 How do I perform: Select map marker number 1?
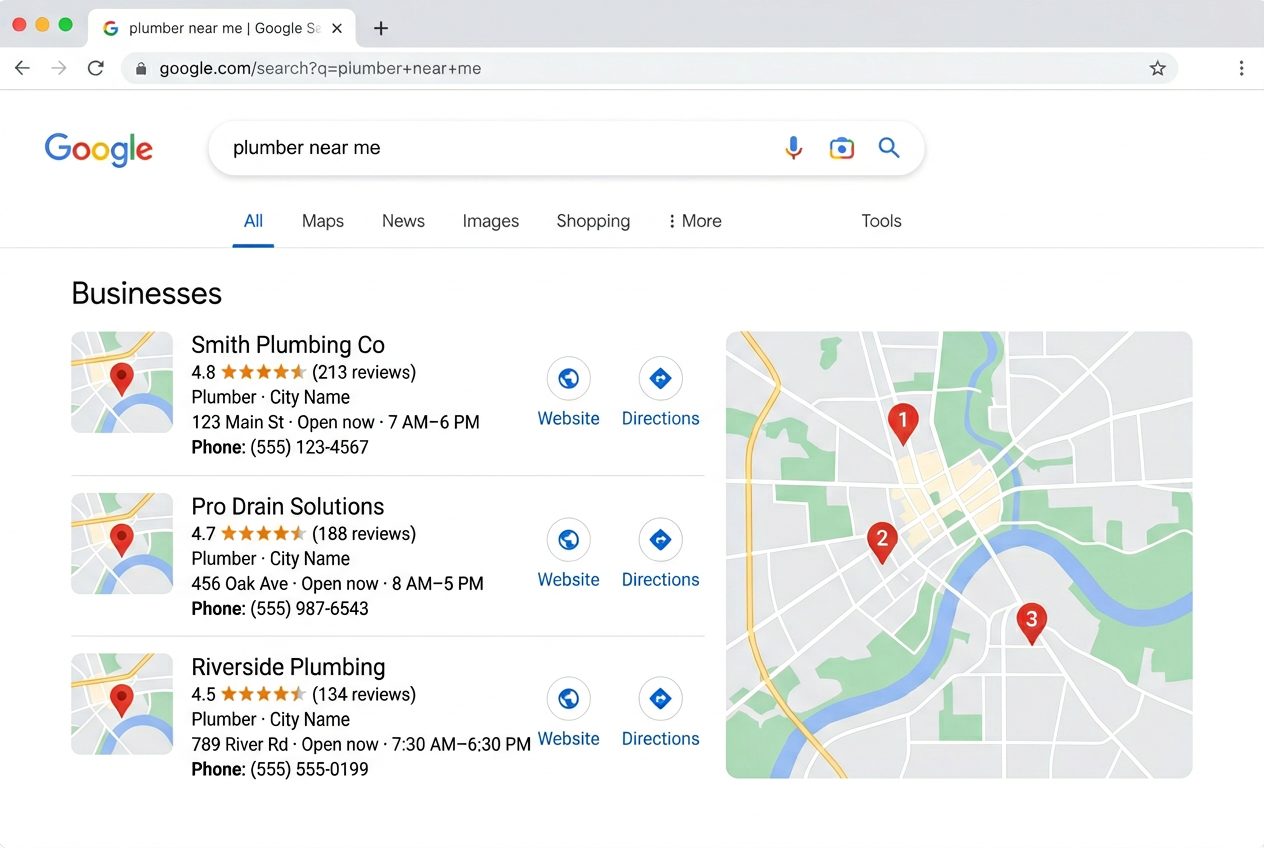[x=903, y=420]
